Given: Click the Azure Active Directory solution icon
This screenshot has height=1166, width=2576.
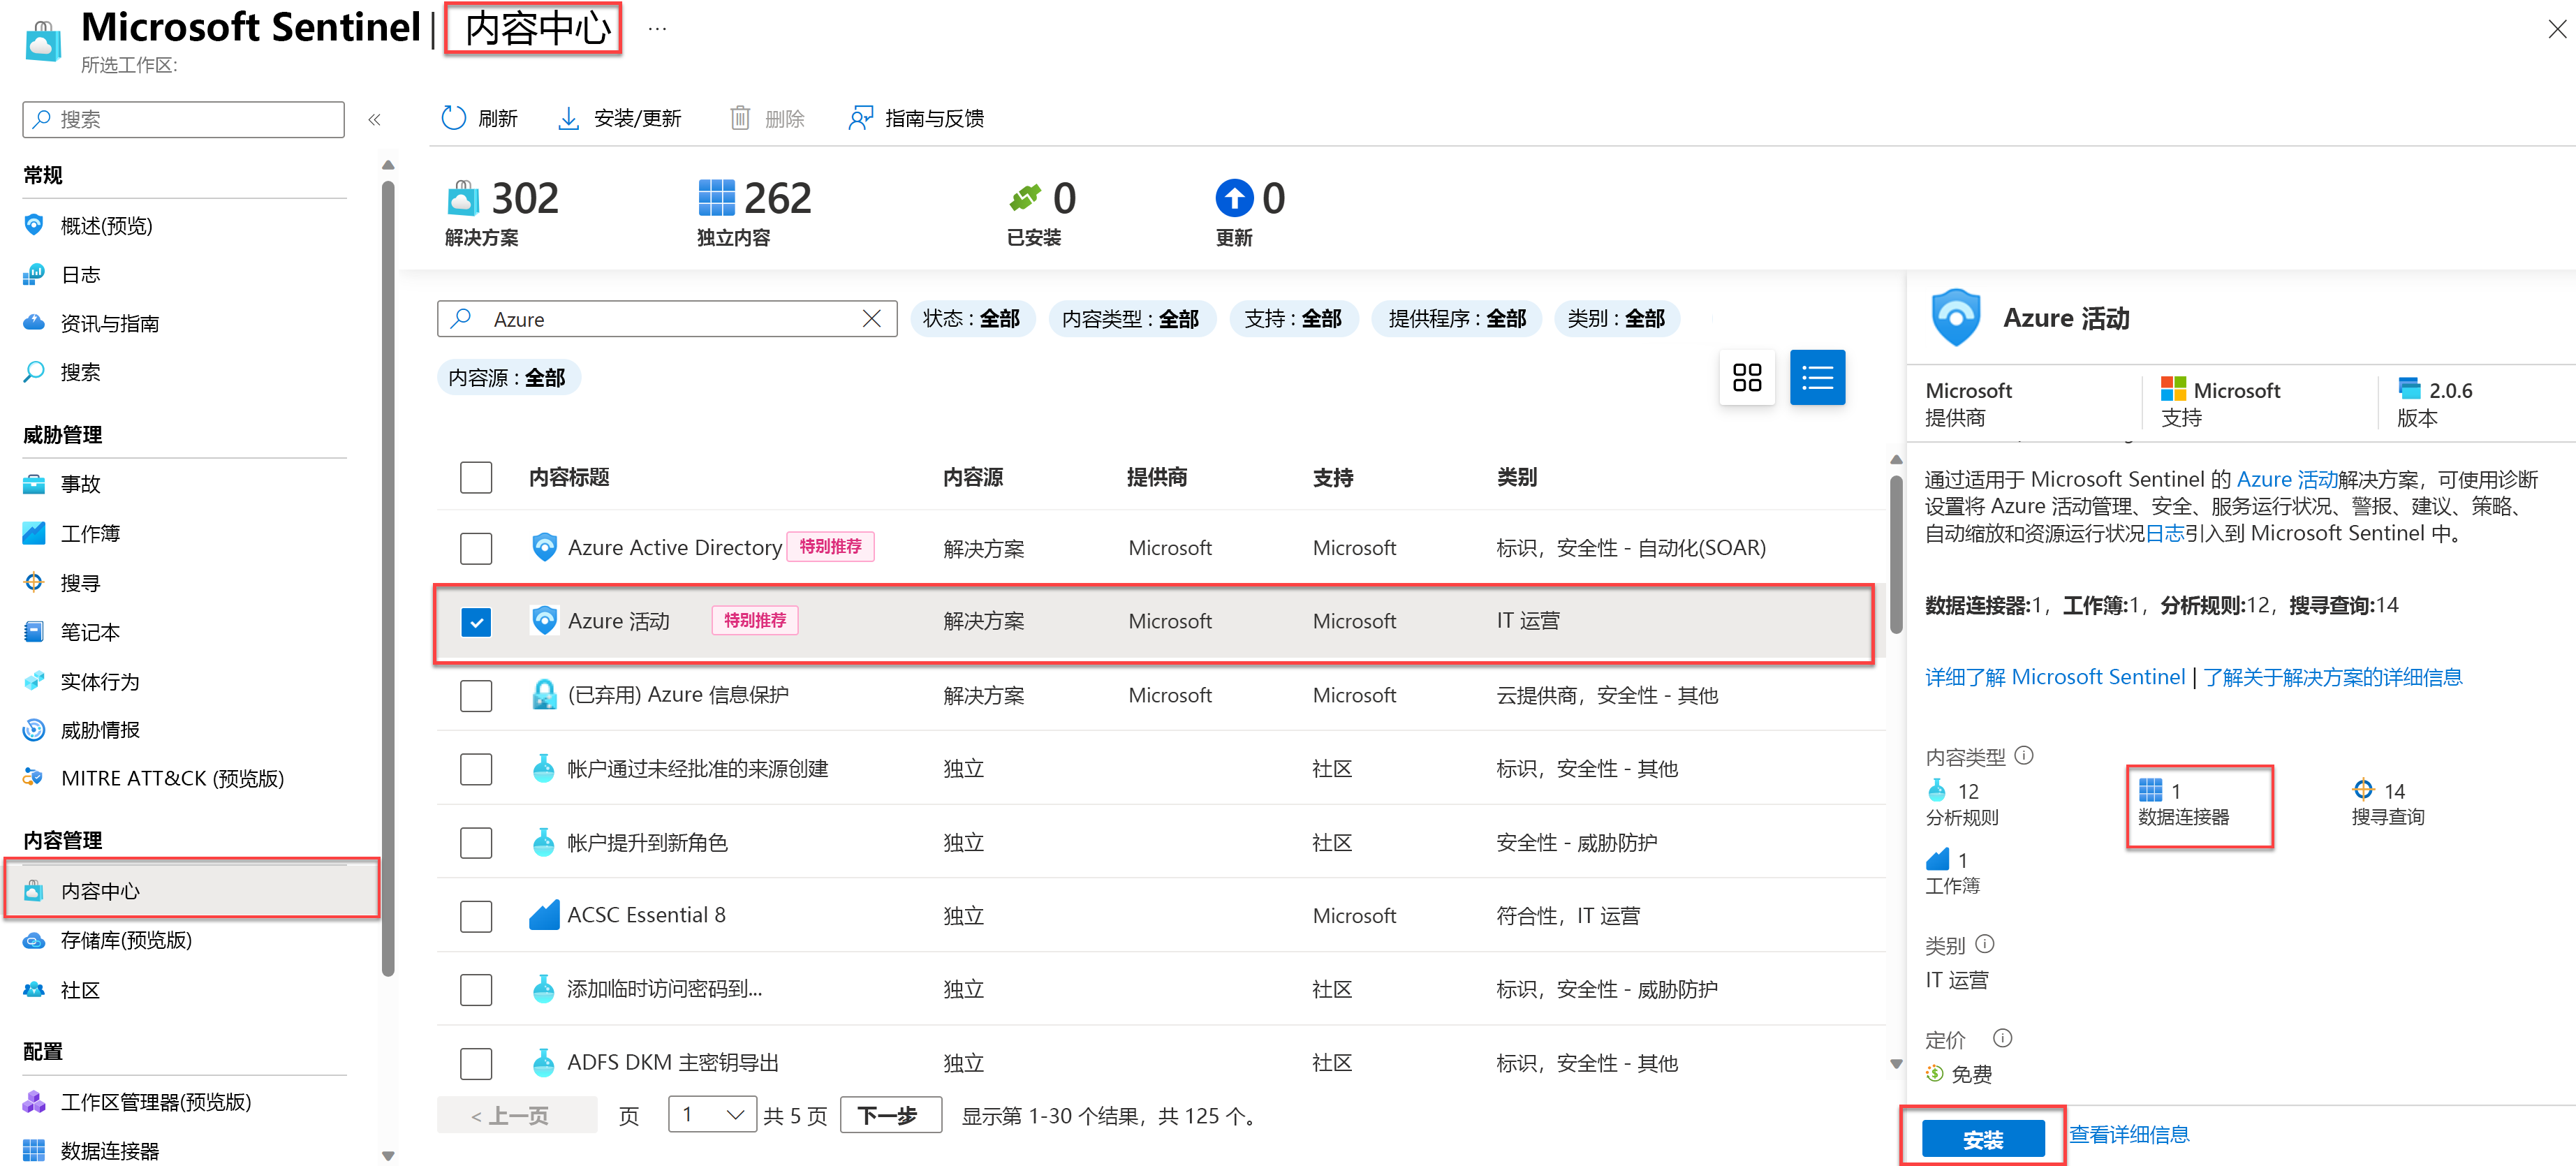Looking at the screenshot, I should (544, 545).
